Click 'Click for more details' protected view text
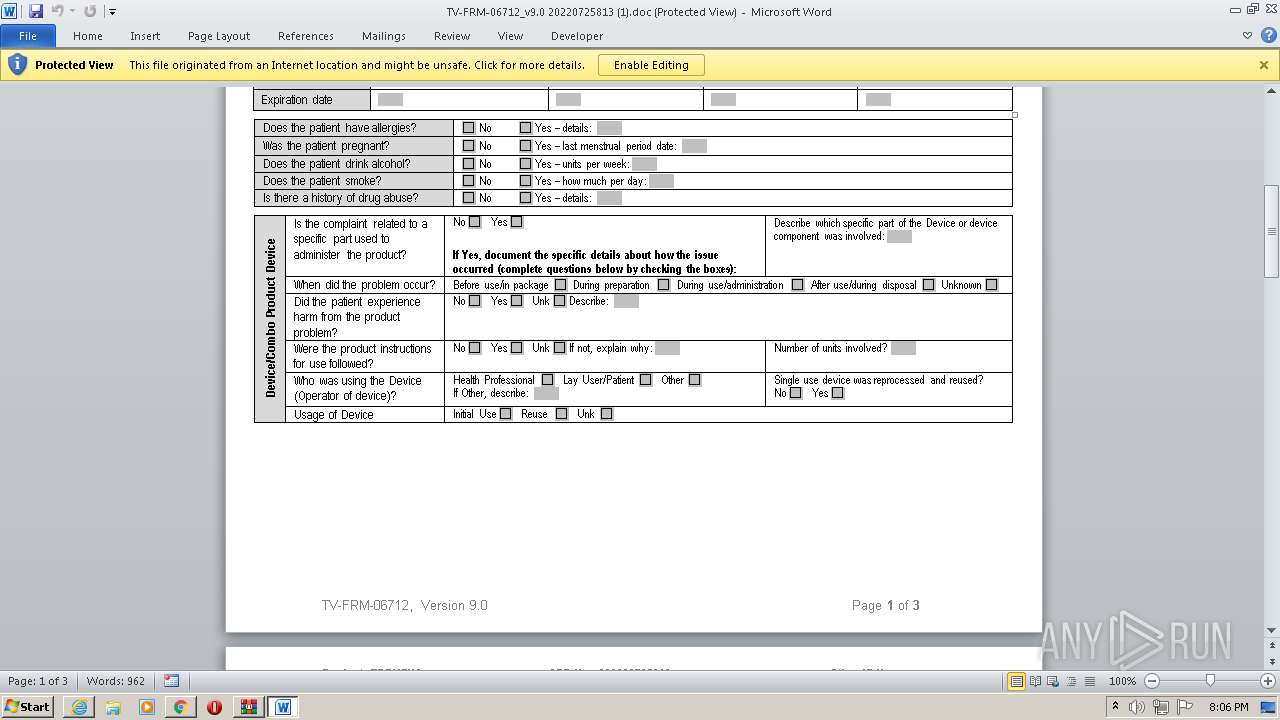 point(529,65)
